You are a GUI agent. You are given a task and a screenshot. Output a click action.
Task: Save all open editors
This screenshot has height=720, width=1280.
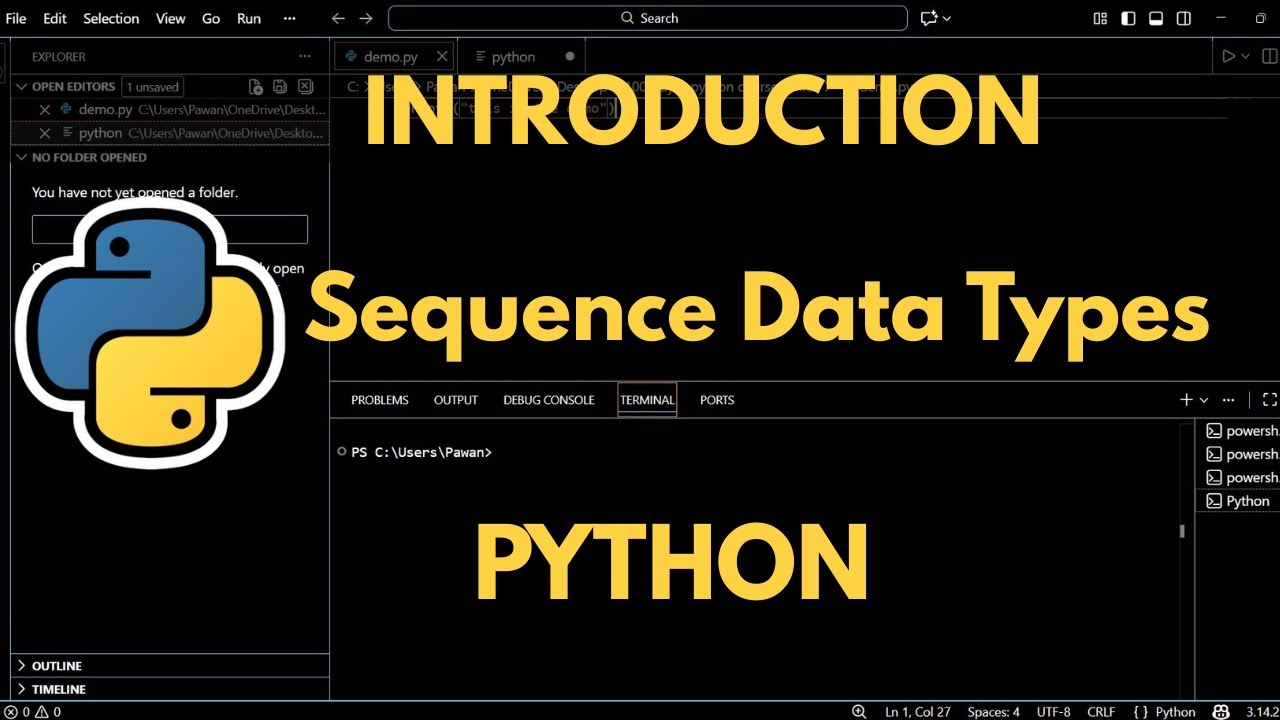tap(281, 87)
